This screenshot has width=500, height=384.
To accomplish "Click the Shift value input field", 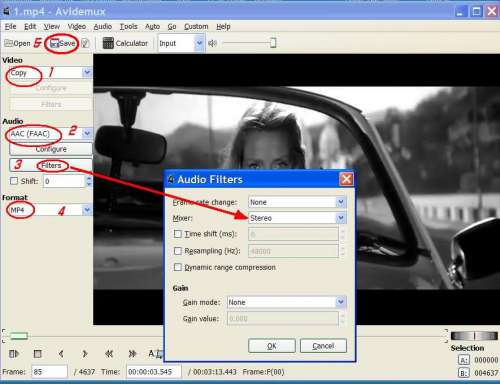I will tap(64, 181).
